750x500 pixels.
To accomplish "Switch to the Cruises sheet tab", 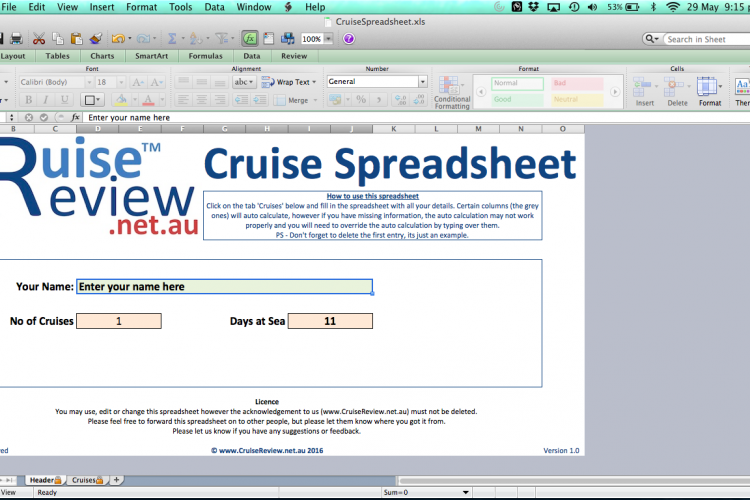I will [84, 480].
